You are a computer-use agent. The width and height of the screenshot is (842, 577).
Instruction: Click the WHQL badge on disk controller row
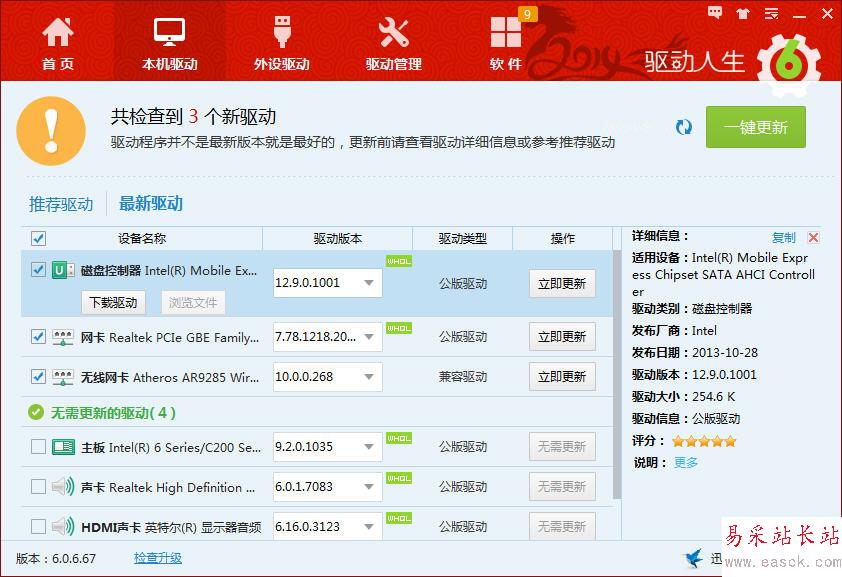point(398,261)
